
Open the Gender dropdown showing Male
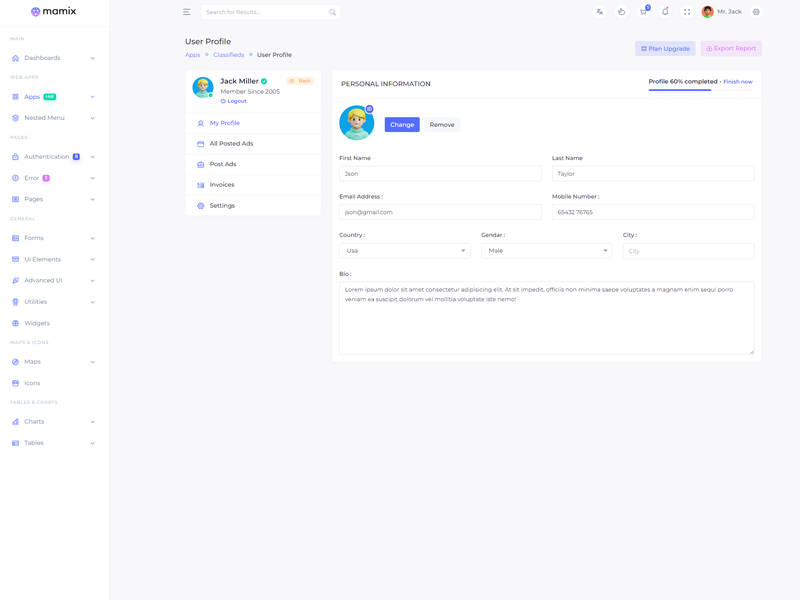pyautogui.click(x=546, y=251)
